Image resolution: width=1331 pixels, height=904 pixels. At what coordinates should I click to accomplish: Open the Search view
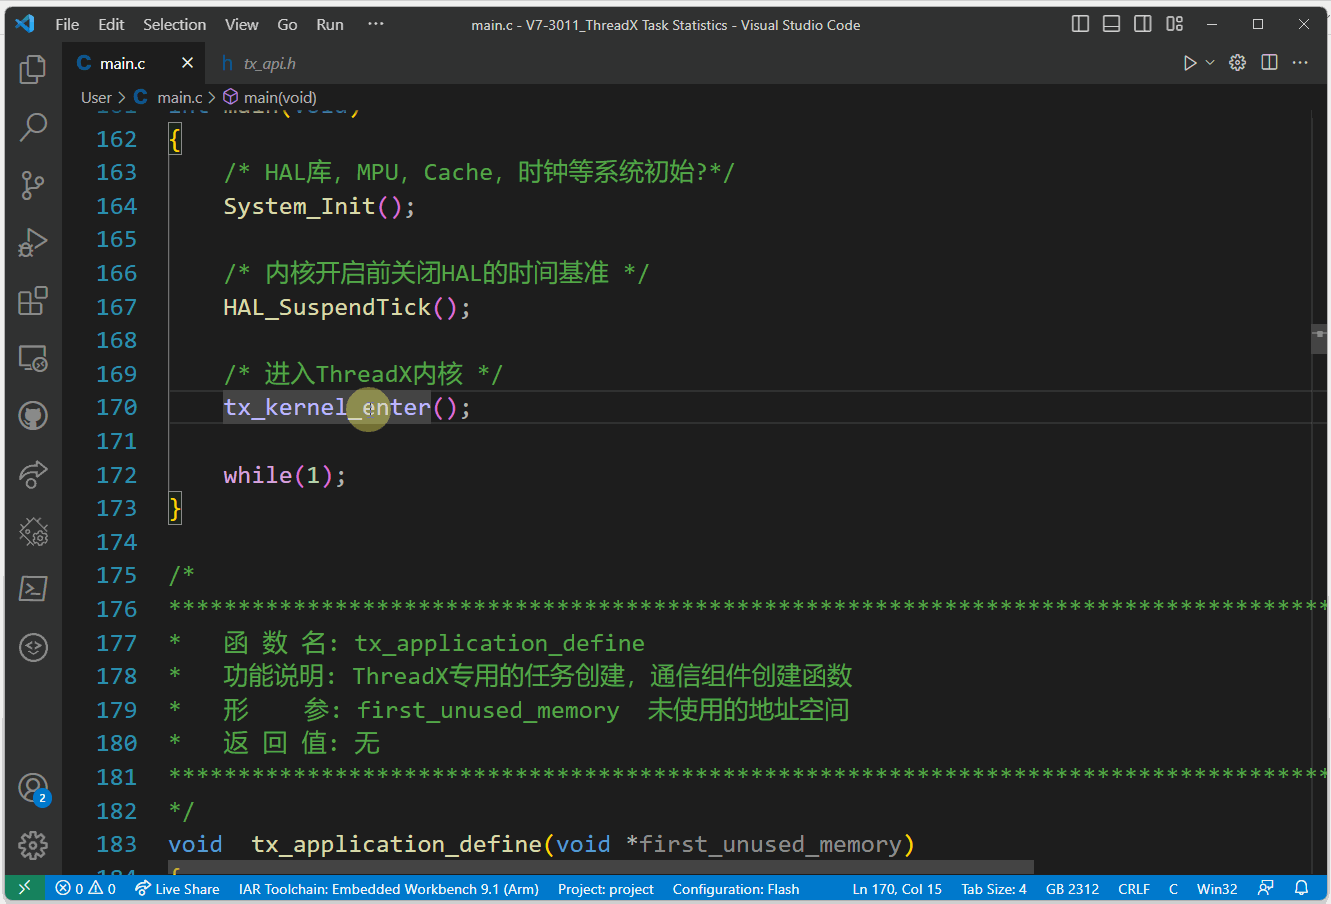[33, 127]
